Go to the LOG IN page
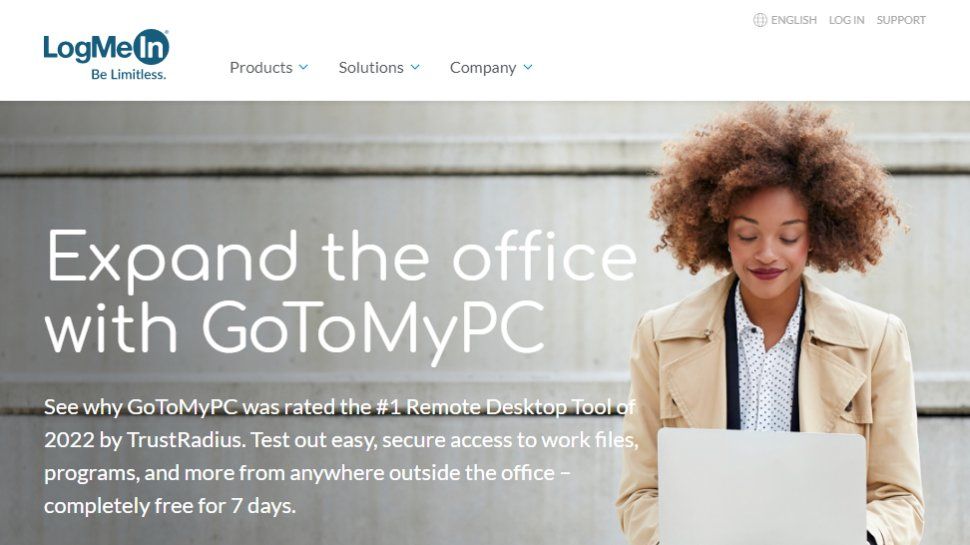970x545 pixels. pyautogui.click(x=846, y=20)
